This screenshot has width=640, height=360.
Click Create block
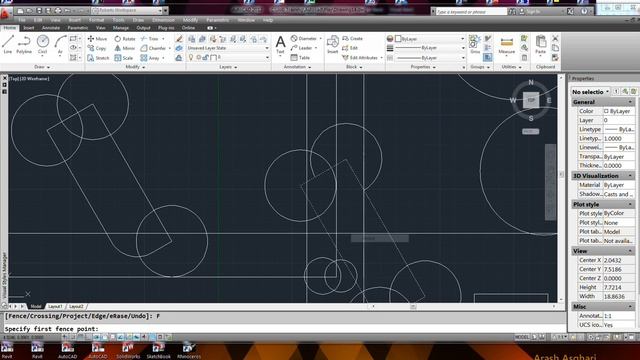pos(352,38)
